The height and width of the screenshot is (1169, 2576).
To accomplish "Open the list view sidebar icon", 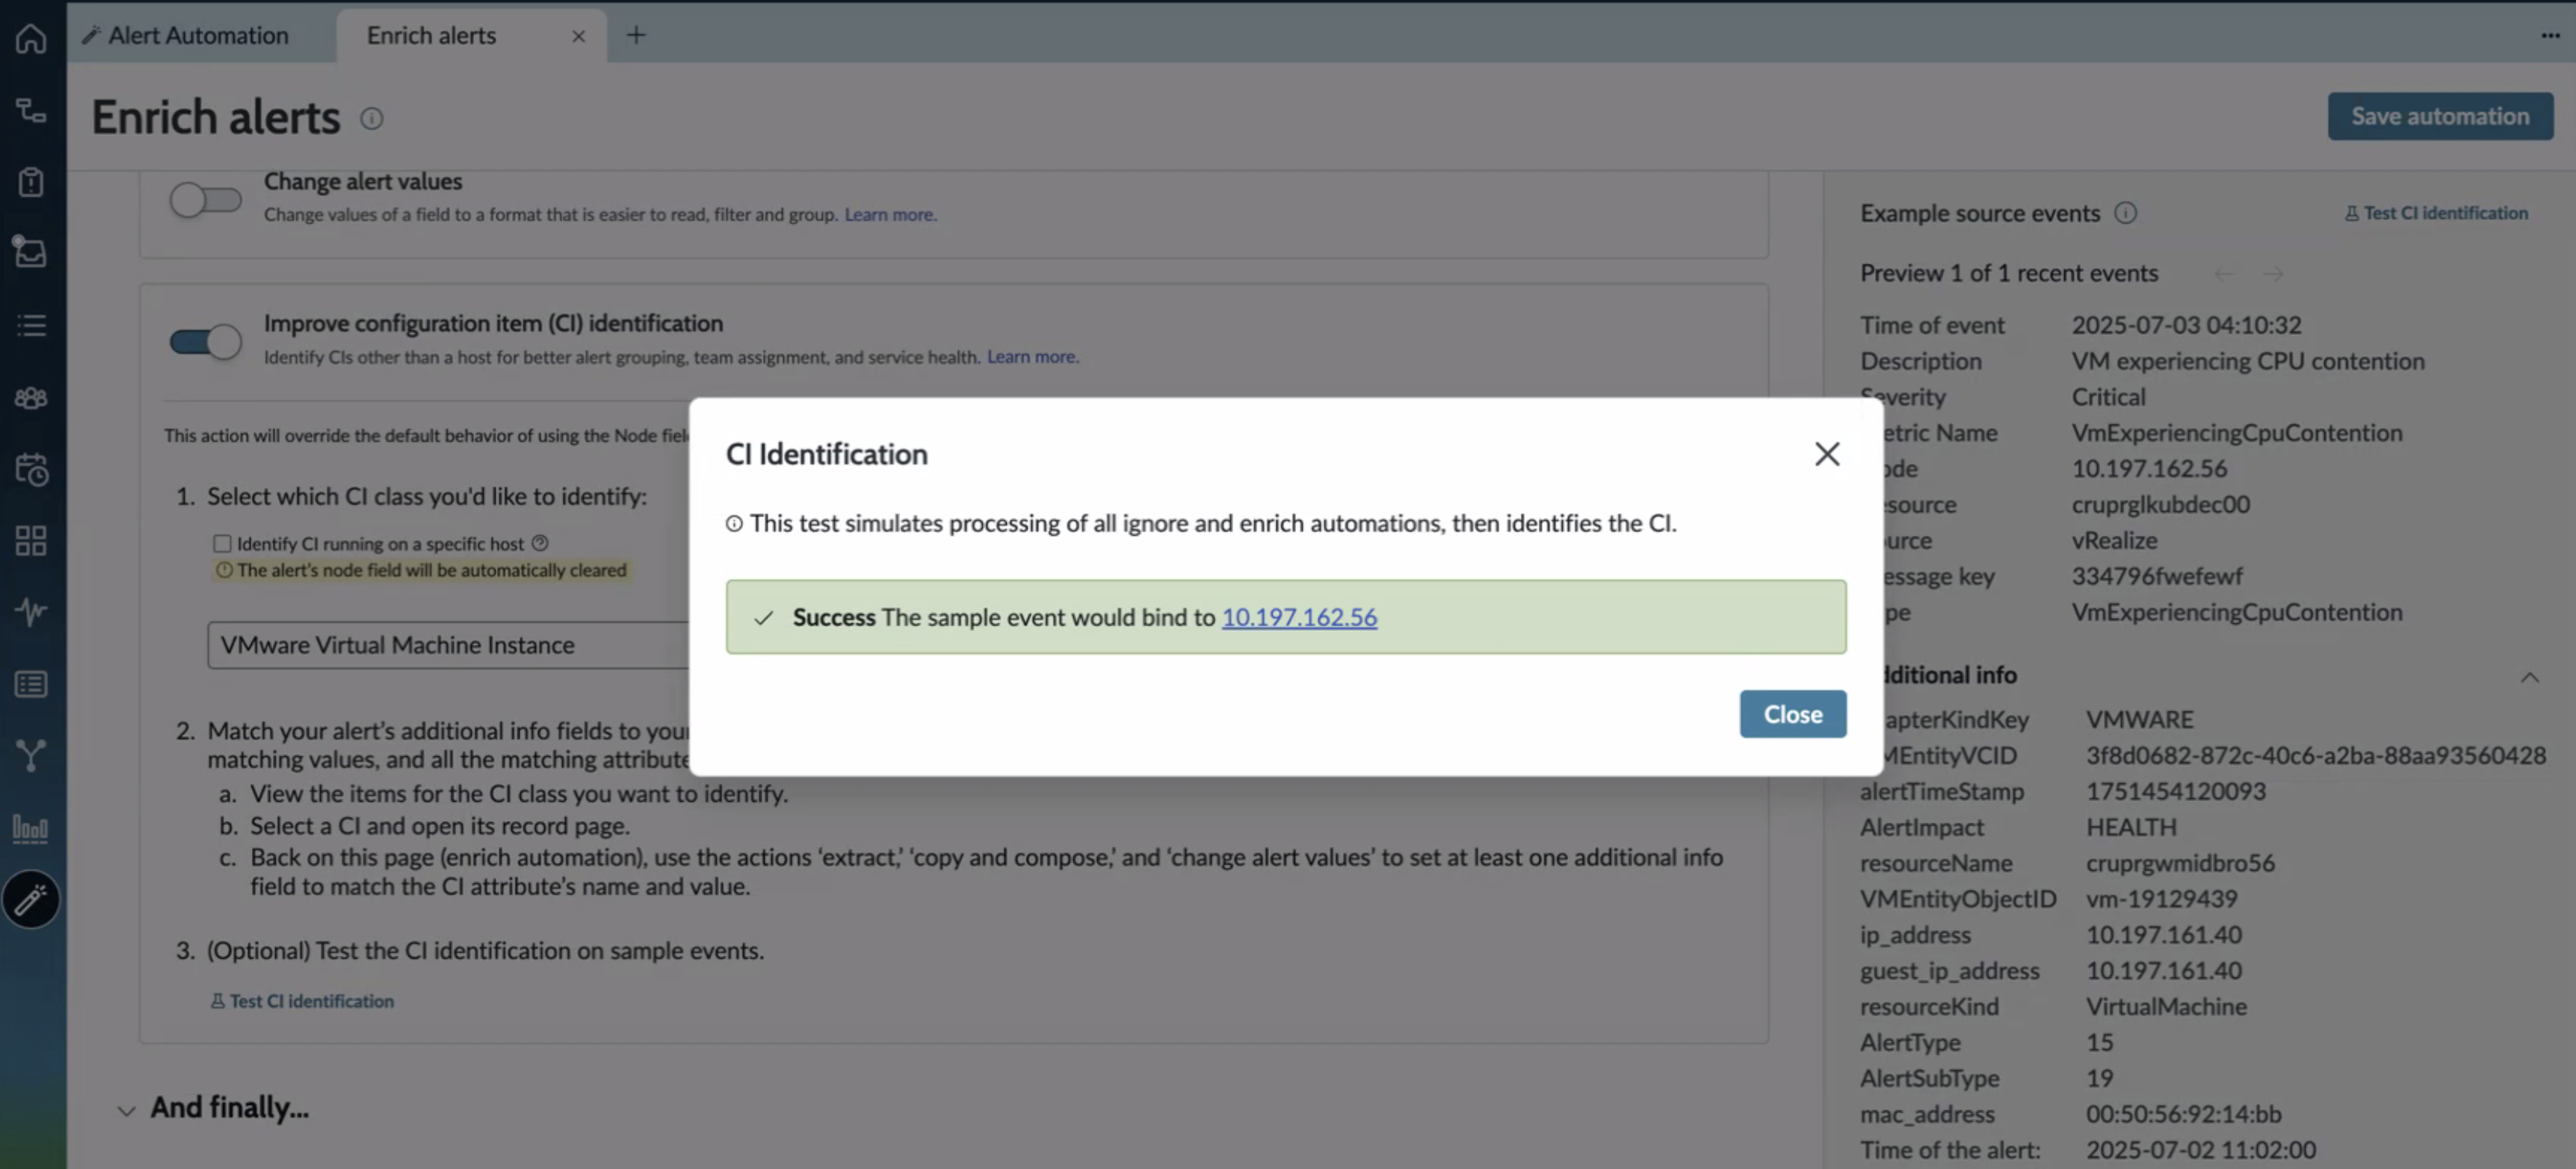I will (x=31, y=324).
